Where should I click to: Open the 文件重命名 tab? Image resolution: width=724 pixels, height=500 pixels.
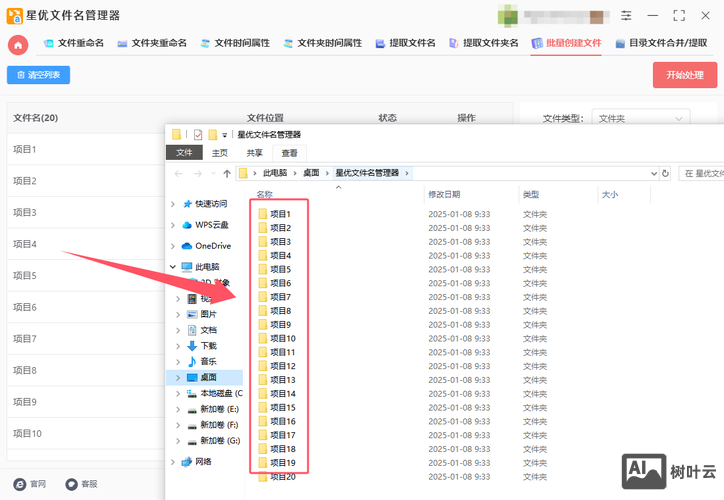tap(74, 43)
